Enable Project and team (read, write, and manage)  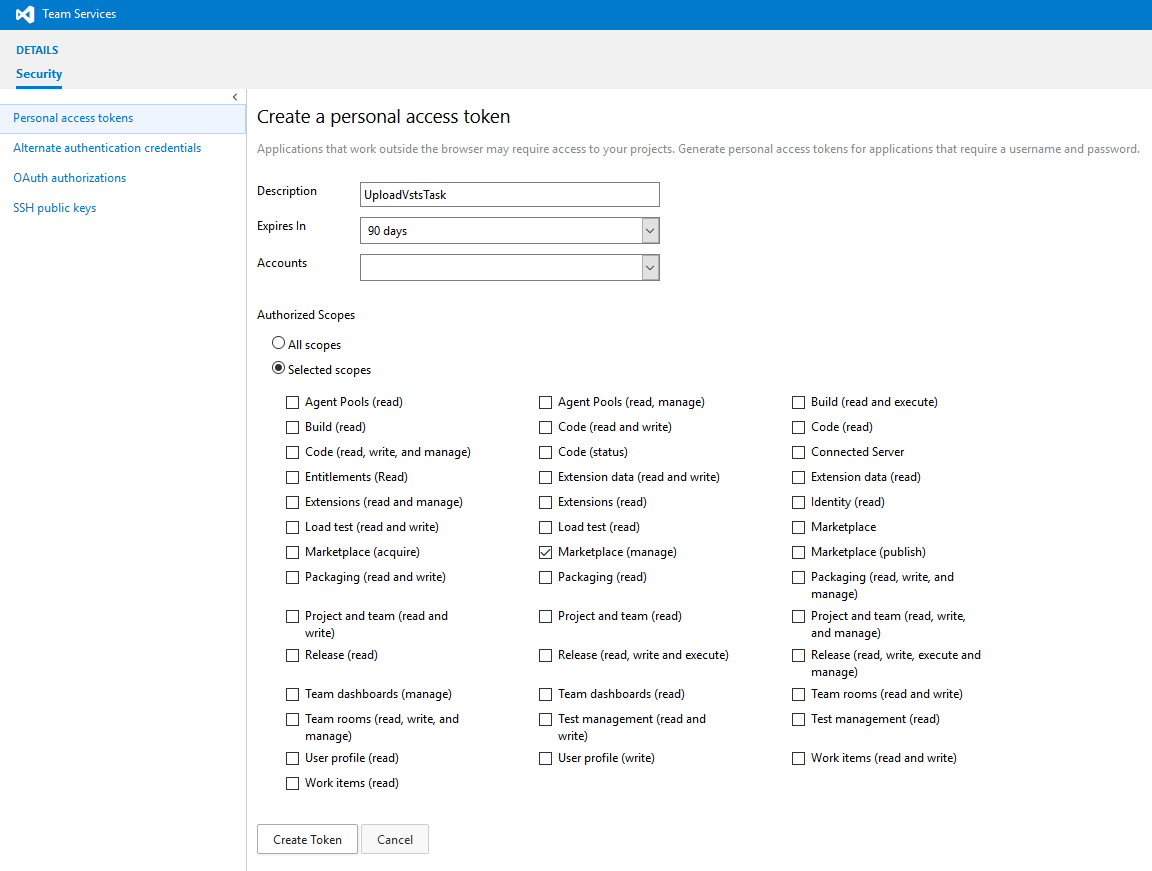tap(799, 617)
